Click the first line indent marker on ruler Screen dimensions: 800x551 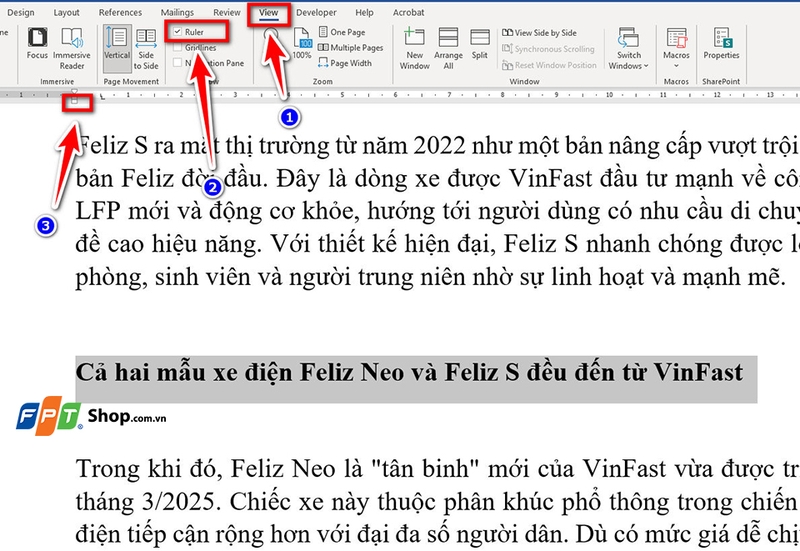coord(74,93)
